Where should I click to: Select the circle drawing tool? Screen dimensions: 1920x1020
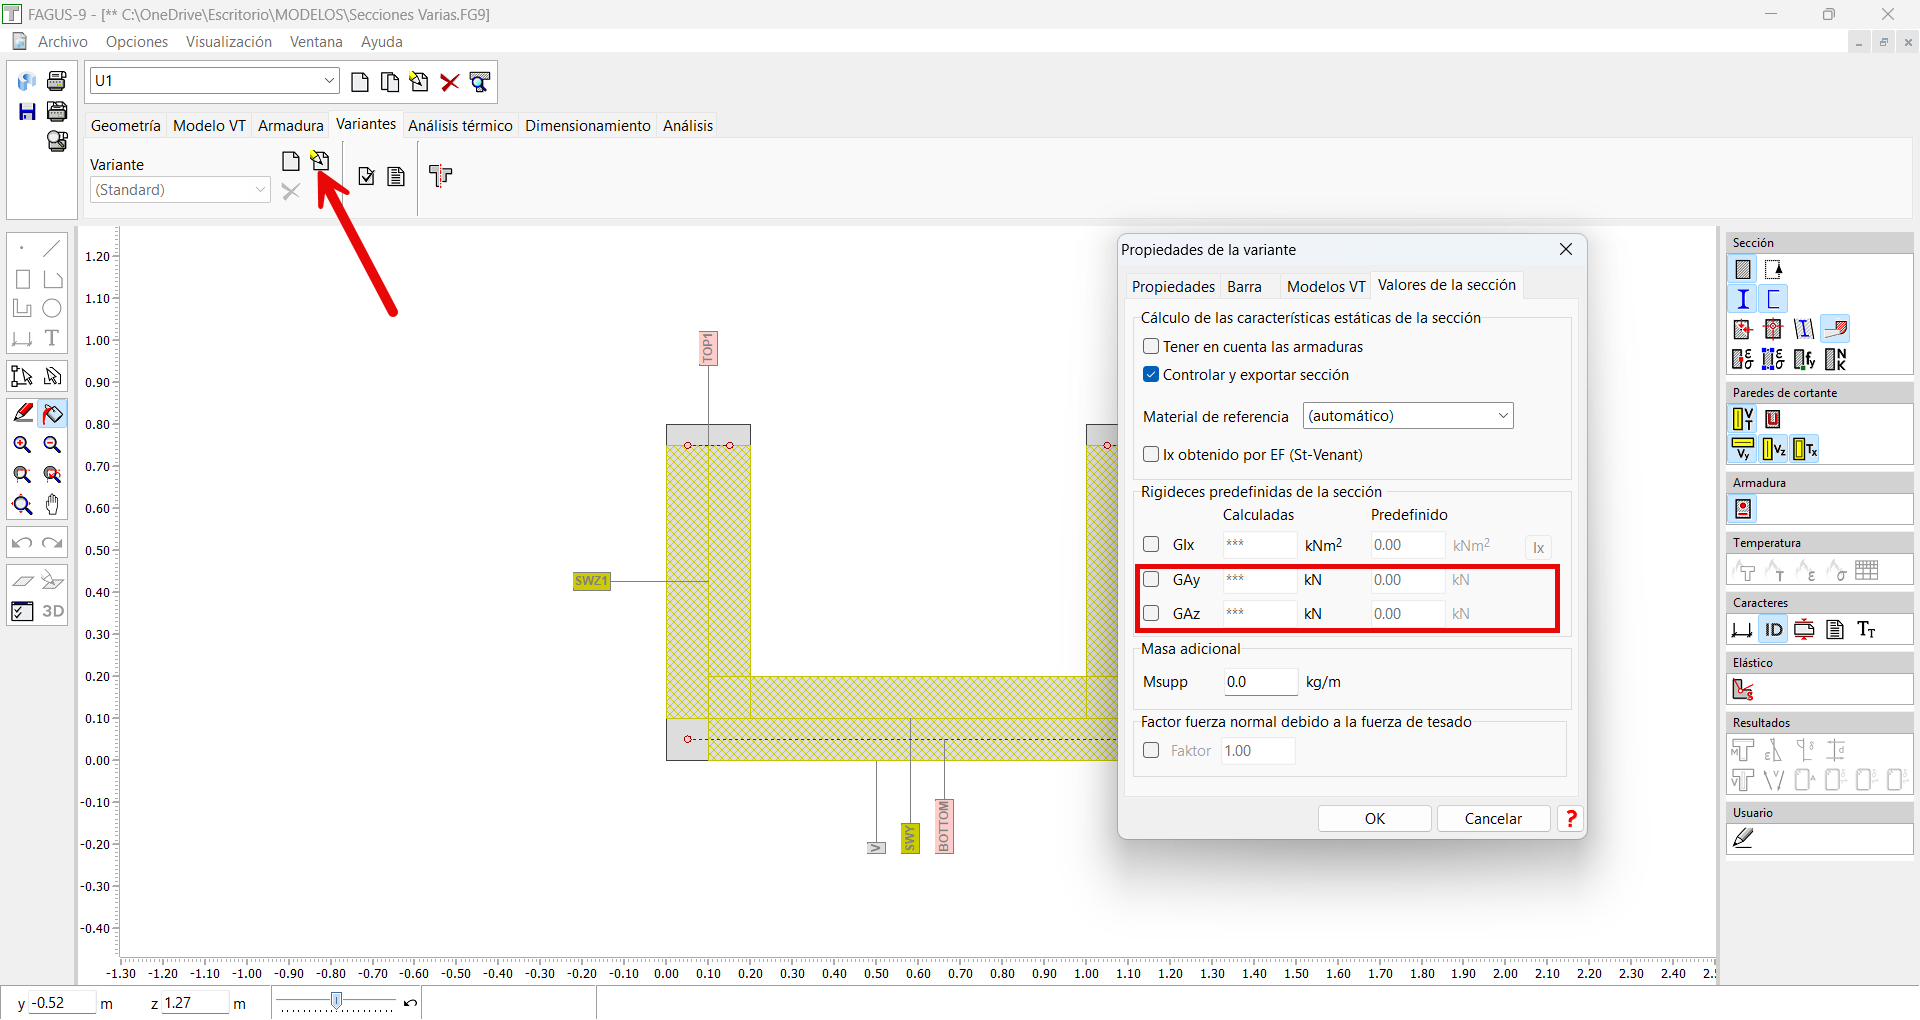point(52,309)
